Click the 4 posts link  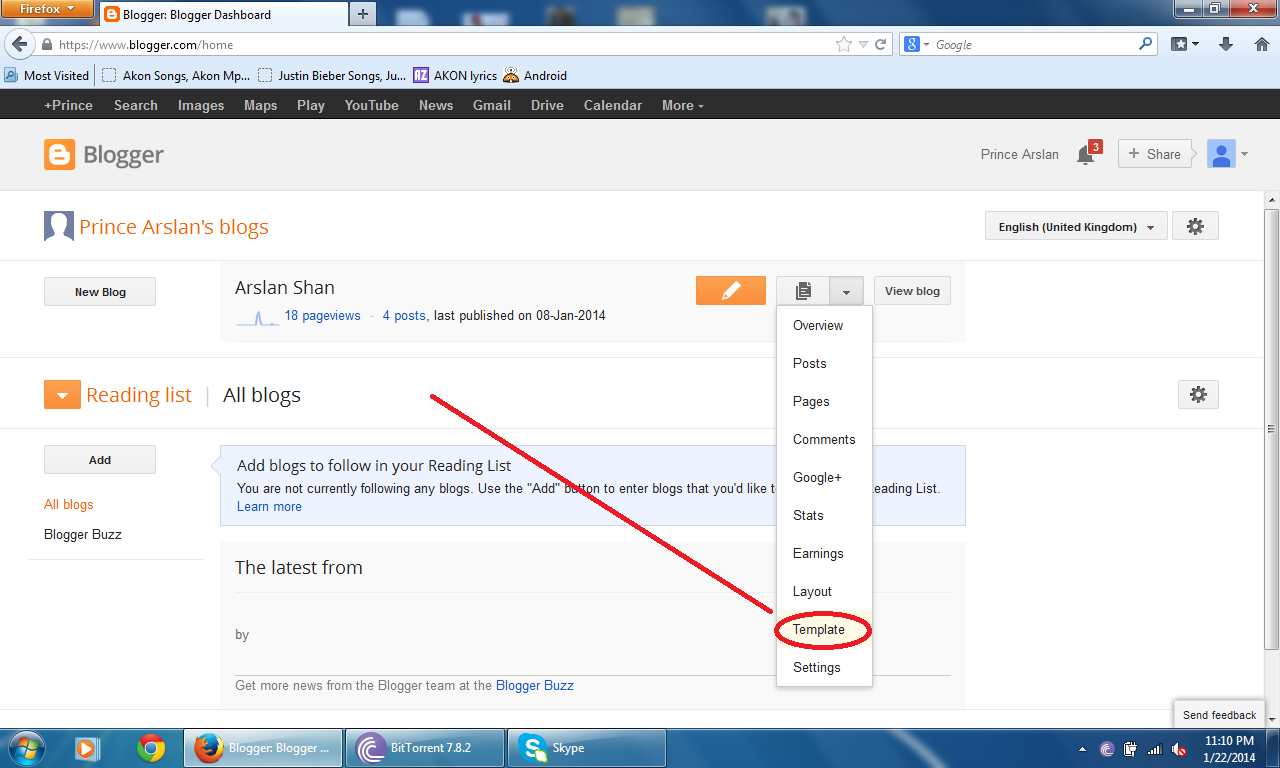pos(405,315)
